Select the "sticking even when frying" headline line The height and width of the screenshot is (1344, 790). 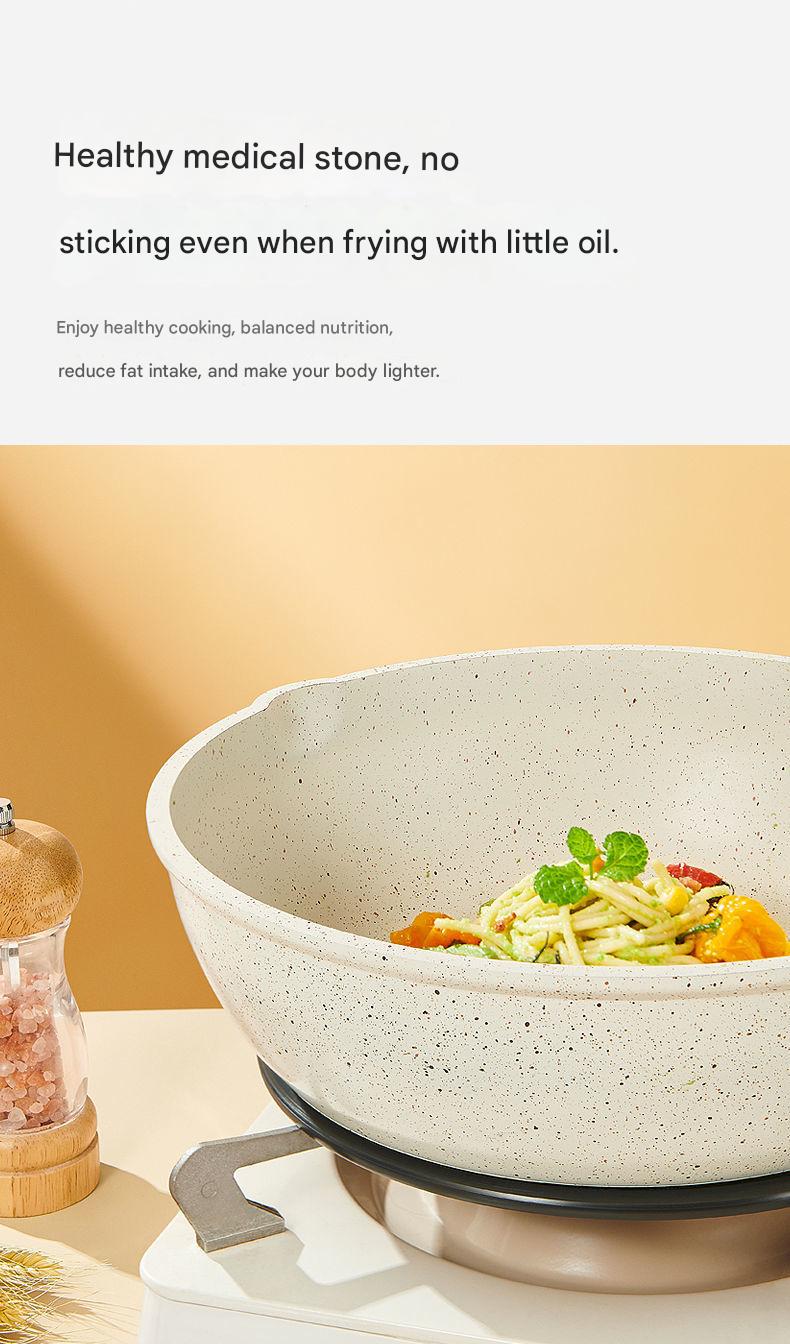pyautogui.click(x=339, y=243)
